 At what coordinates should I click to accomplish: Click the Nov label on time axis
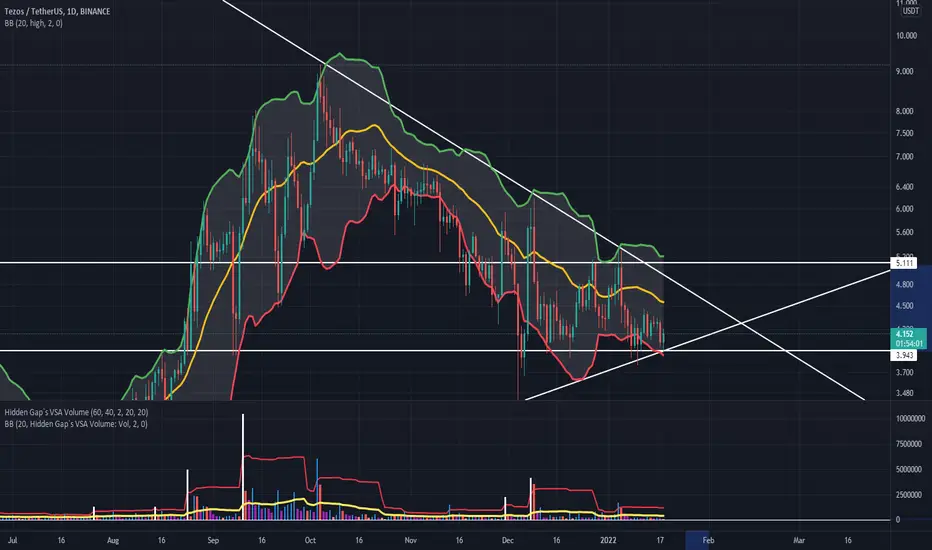[410, 540]
